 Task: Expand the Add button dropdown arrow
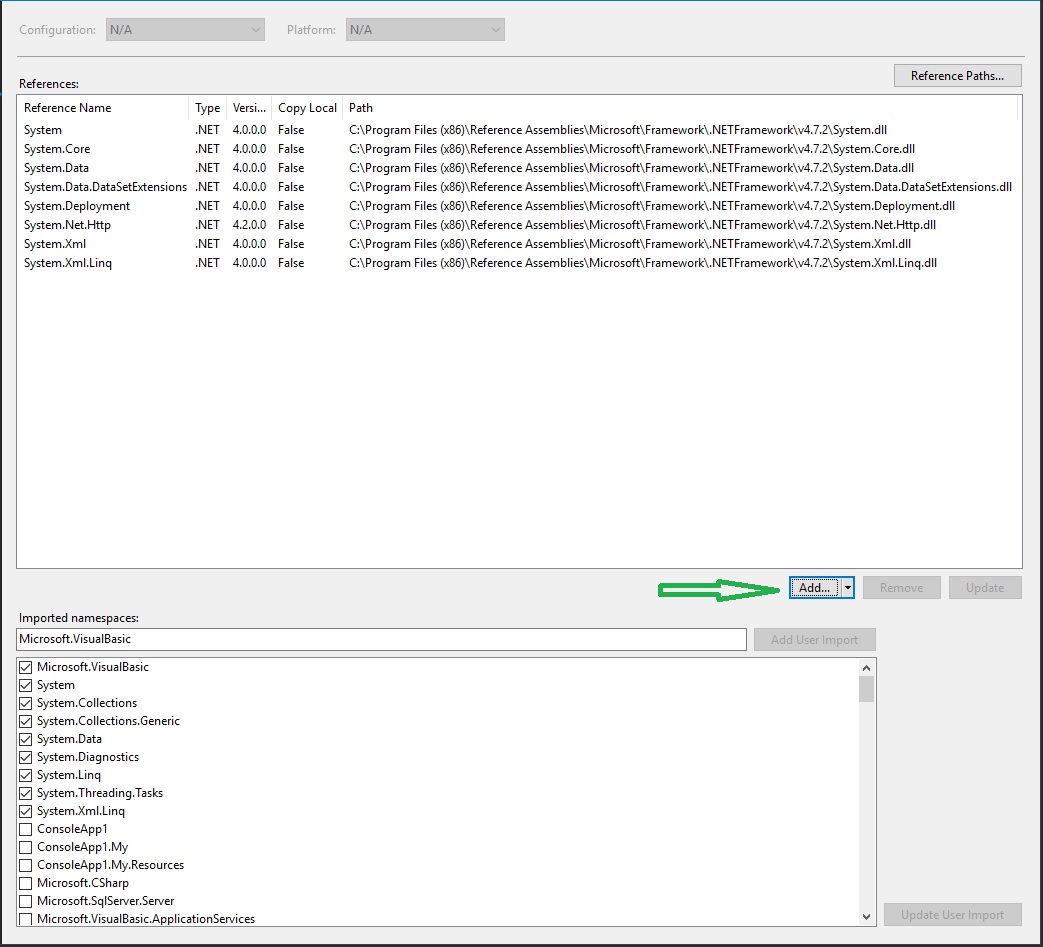tap(847, 588)
